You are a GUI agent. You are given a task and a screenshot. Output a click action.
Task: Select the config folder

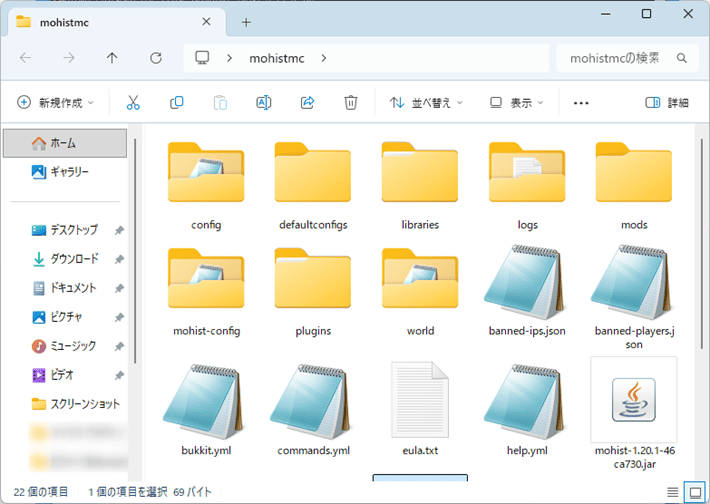point(206,186)
